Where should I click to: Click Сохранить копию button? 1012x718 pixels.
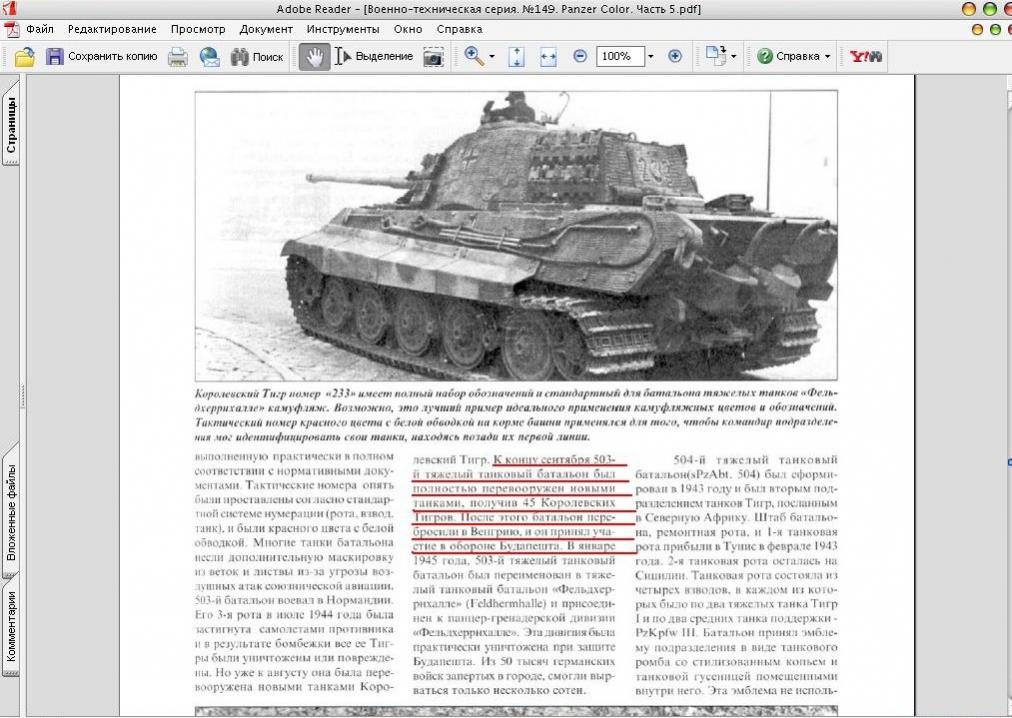101,56
